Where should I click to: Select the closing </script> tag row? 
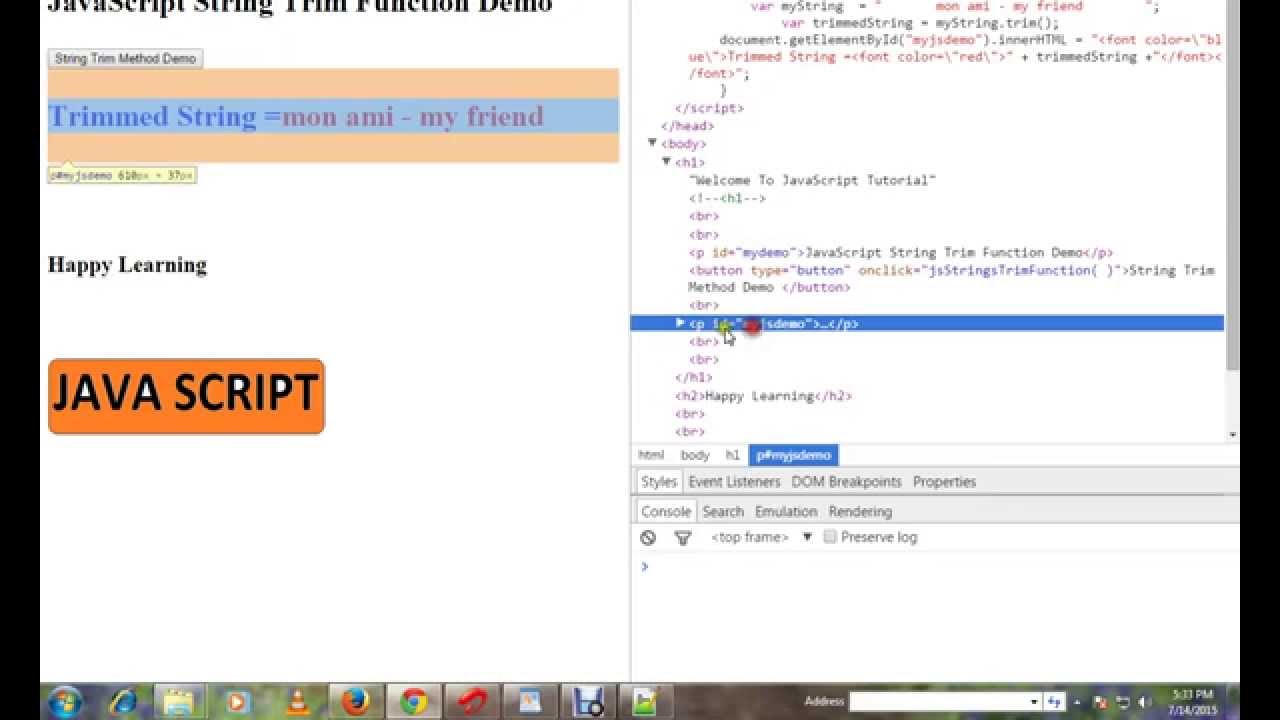click(x=709, y=108)
